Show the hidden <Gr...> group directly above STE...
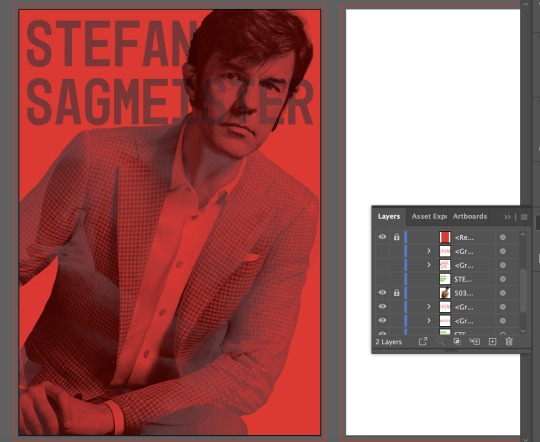 382,265
